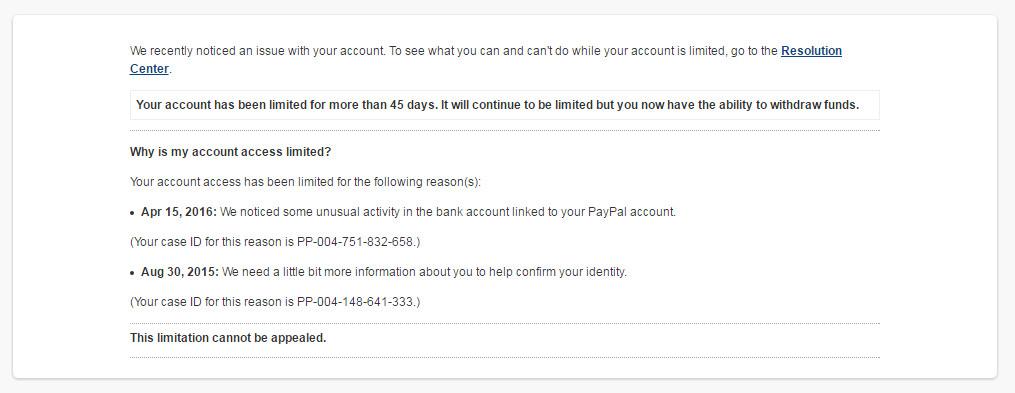Click the bottom dotted divider line
The width and height of the screenshot is (1015, 393).
(x=504, y=357)
